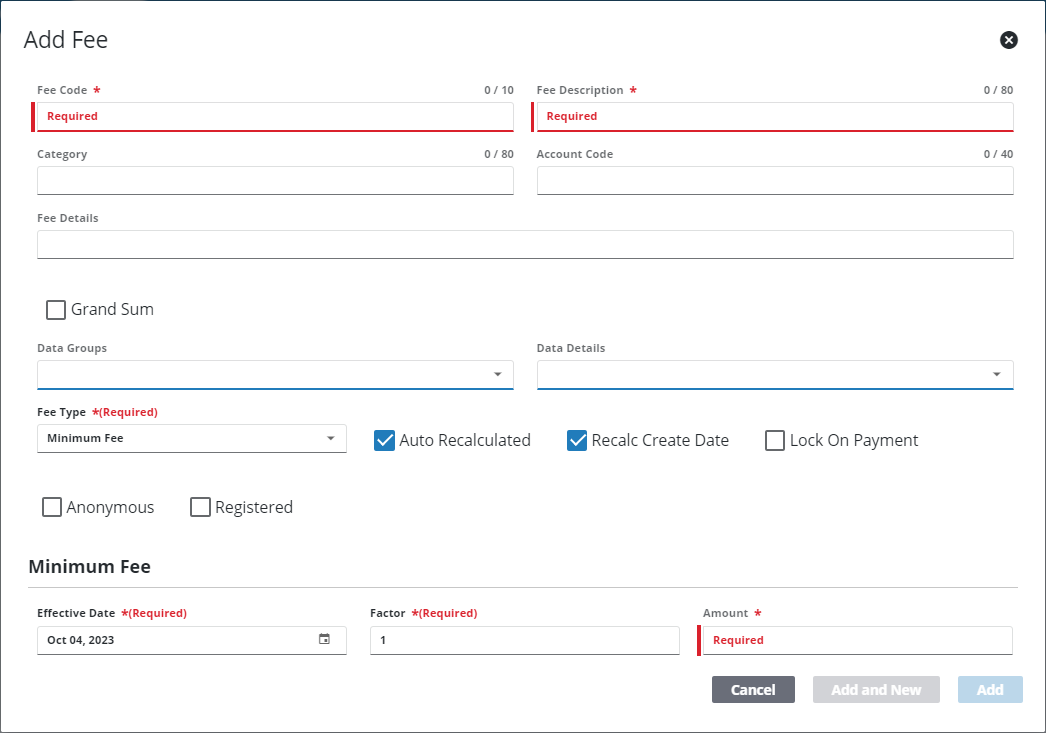Focus the Fee Description input field
This screenshot has height=733, width=1046.
coord(775,117)
